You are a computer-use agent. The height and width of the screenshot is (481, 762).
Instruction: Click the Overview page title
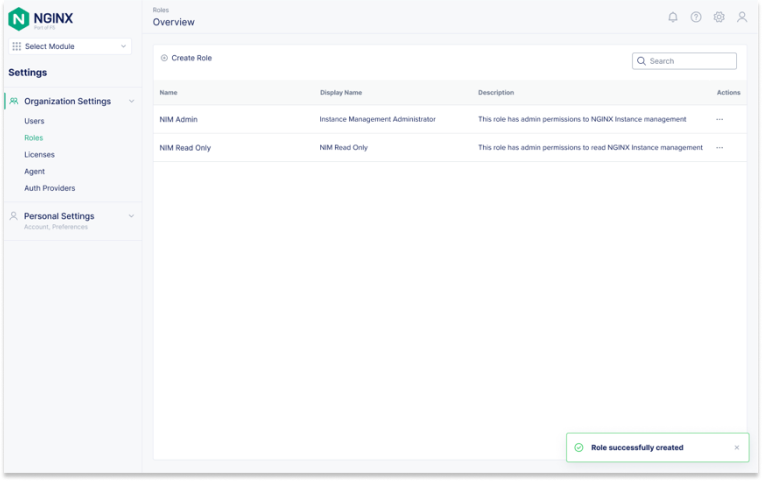coord(173,22)
